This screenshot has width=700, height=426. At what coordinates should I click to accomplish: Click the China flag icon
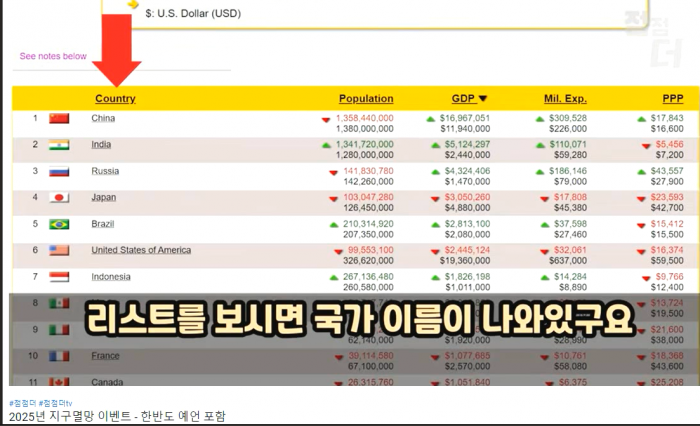coord(58,119)
